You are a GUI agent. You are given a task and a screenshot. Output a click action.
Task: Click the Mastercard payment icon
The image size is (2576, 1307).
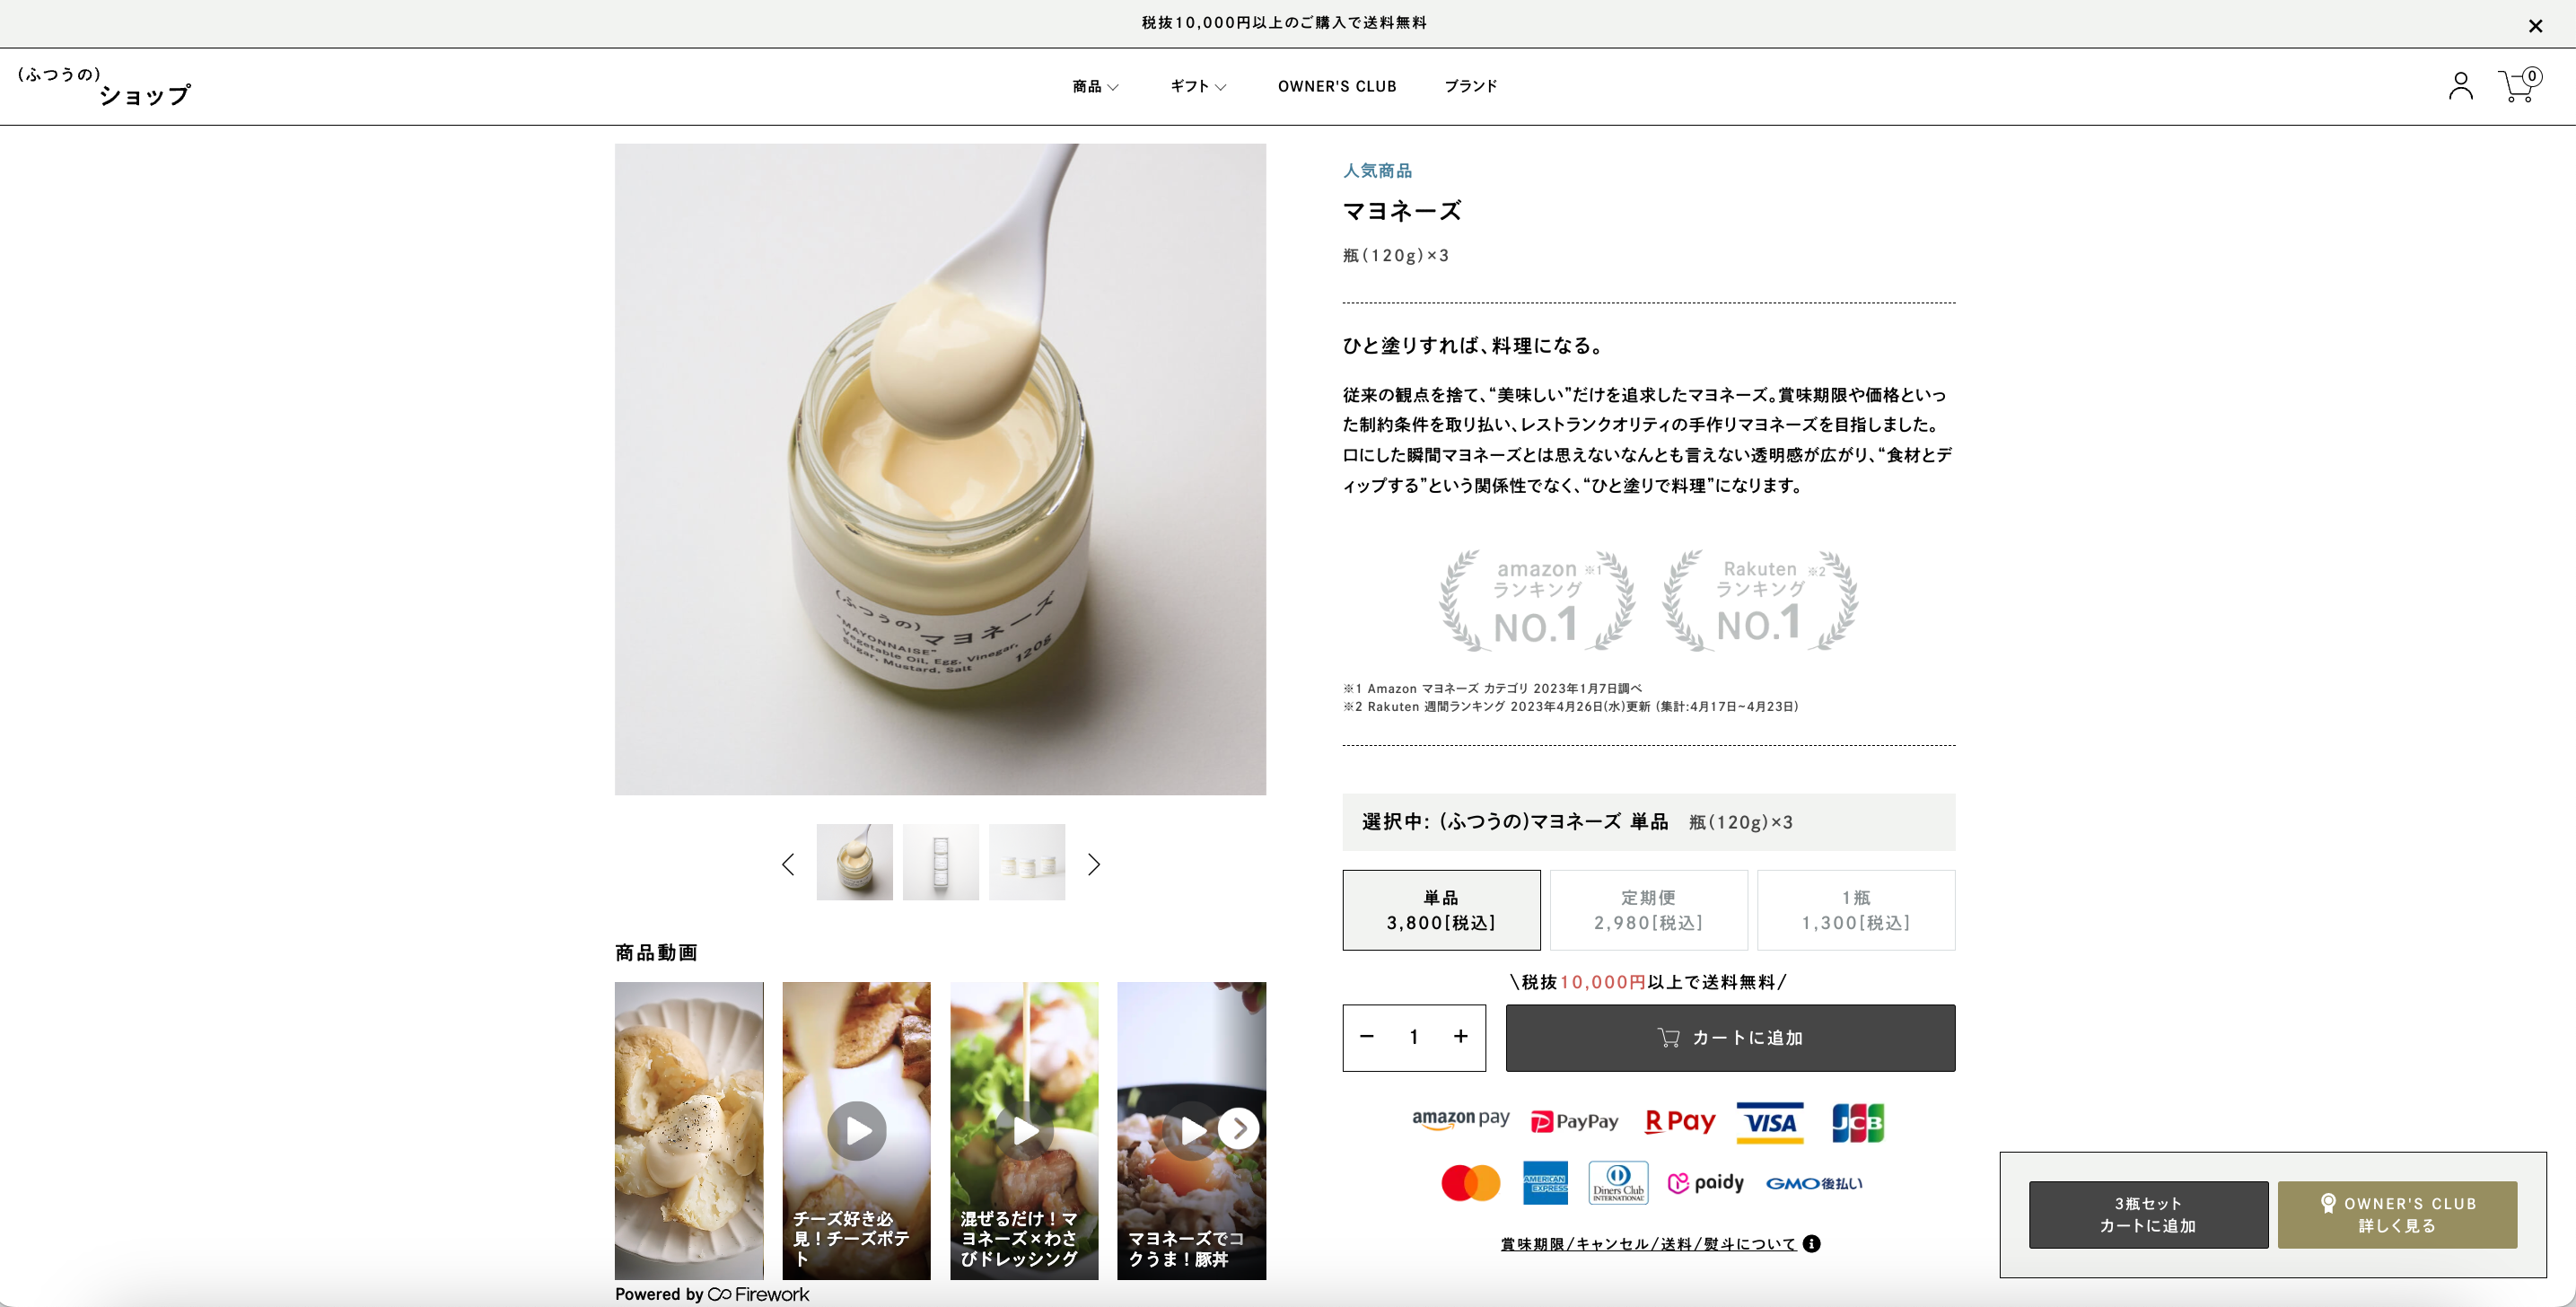[1470, 1182]
